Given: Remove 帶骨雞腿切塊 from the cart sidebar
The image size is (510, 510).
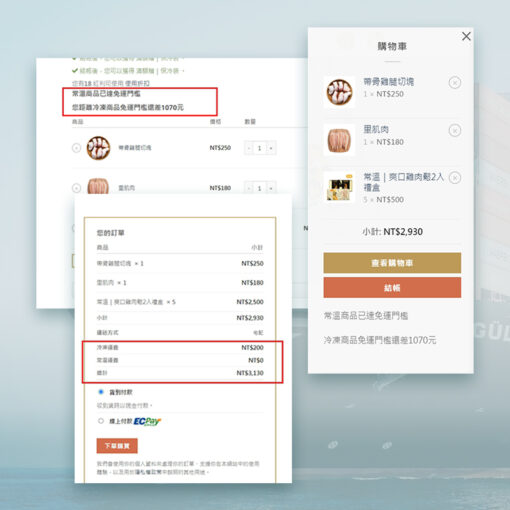Looking at the screenshot, I should pyautogui.click(x=455, y=82).
